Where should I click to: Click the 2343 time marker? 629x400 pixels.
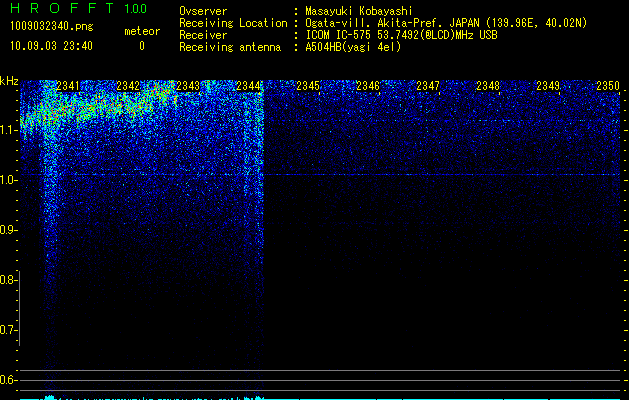click(188, 86)
